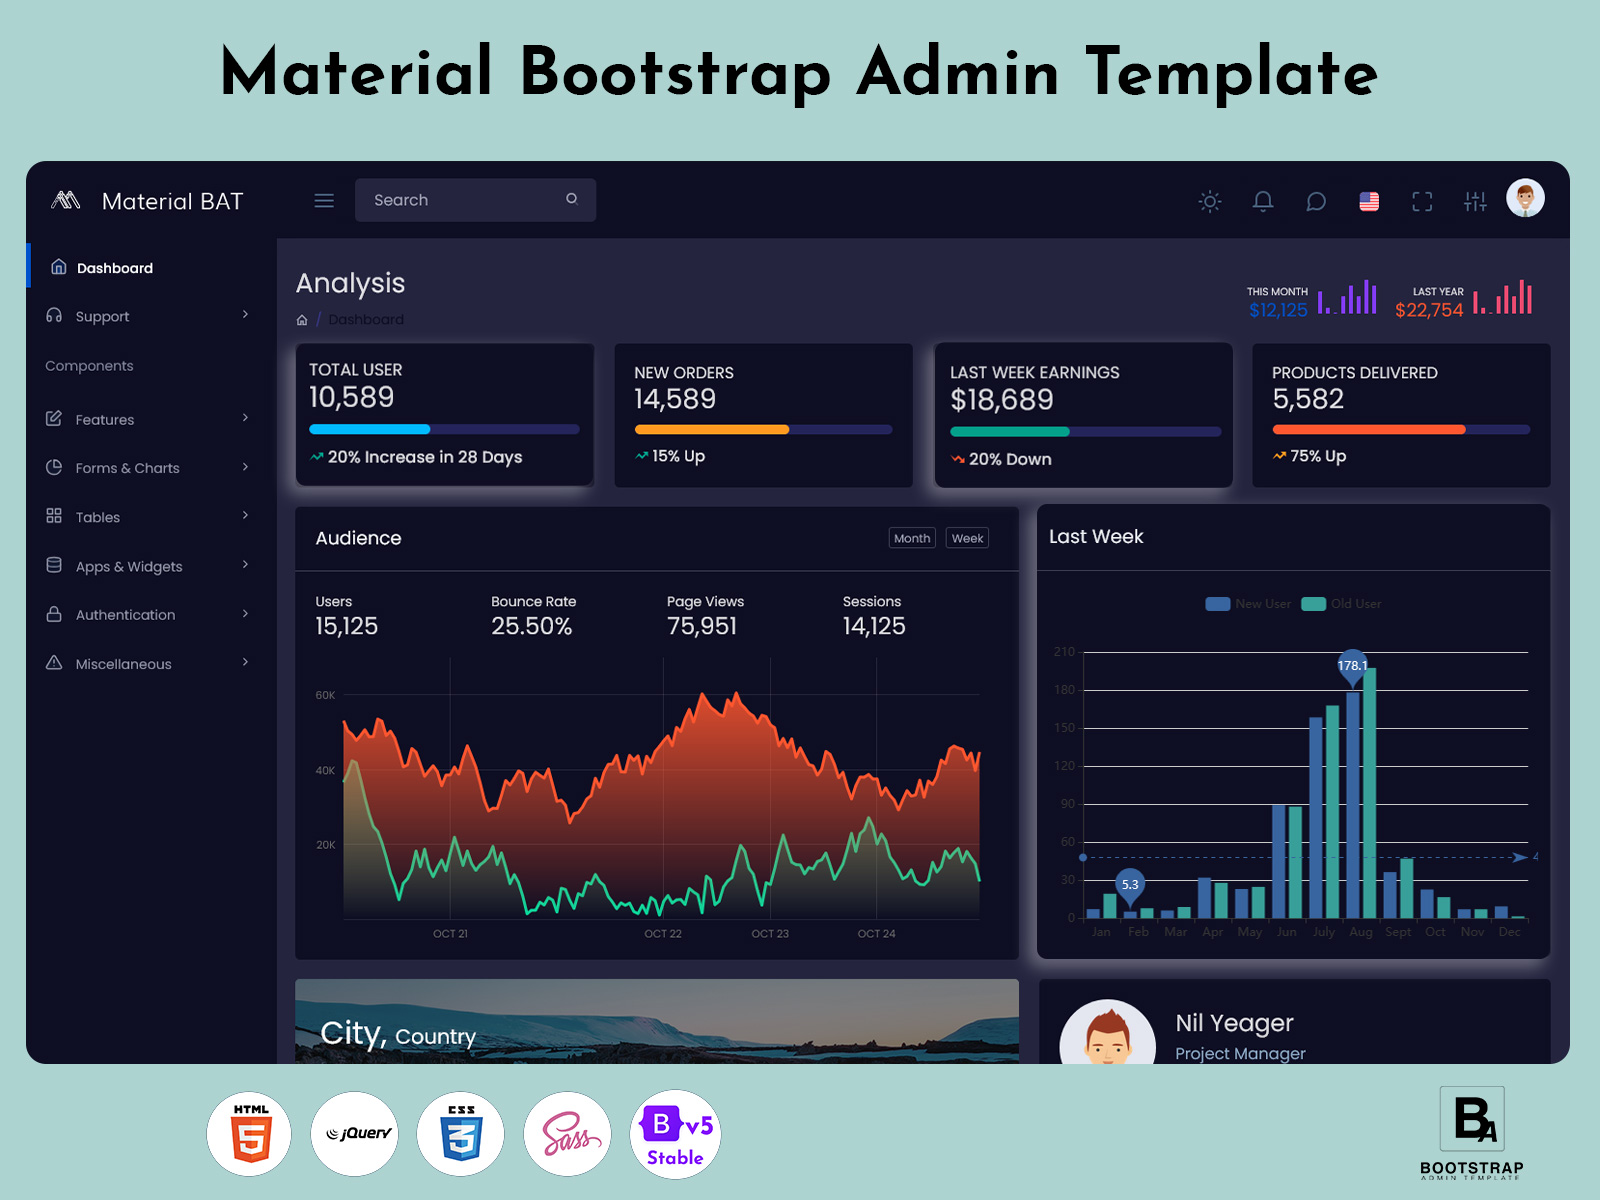Click the New Orders orange progress bar
The width and height of the screenshot is (1600, 1200).
click(763, 430)
